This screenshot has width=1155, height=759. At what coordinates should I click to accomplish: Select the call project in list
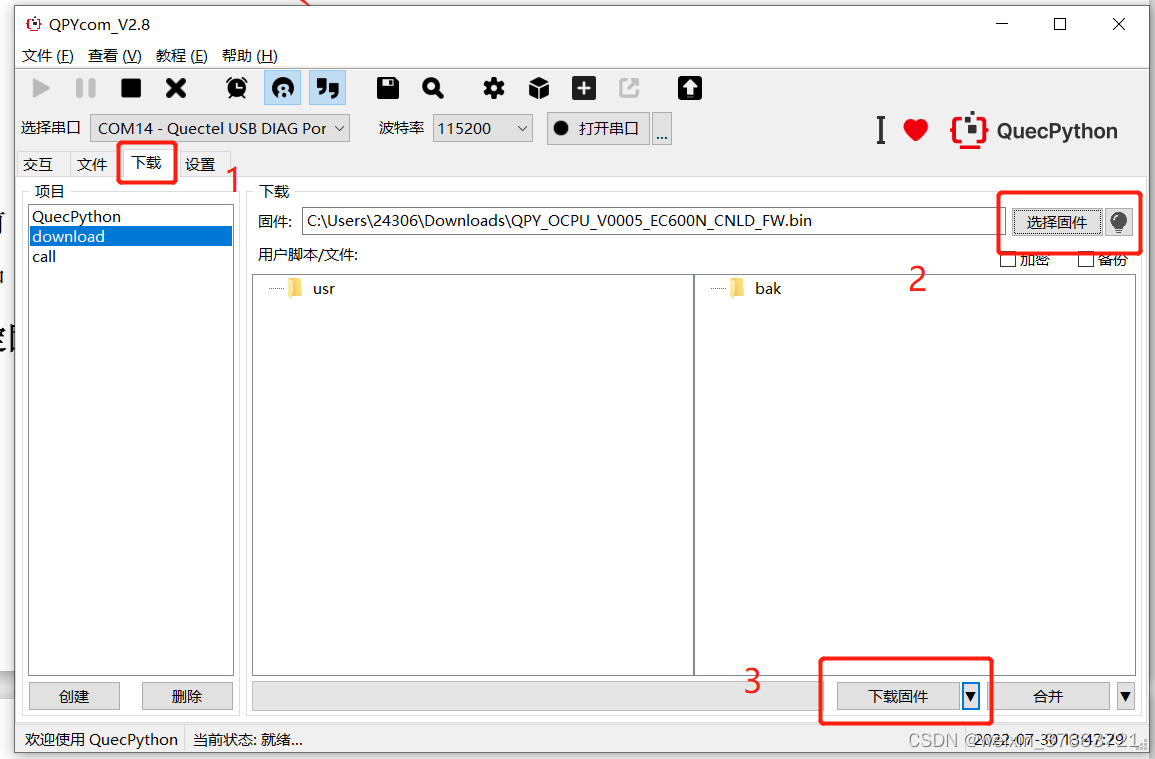(x=130, y=256)
